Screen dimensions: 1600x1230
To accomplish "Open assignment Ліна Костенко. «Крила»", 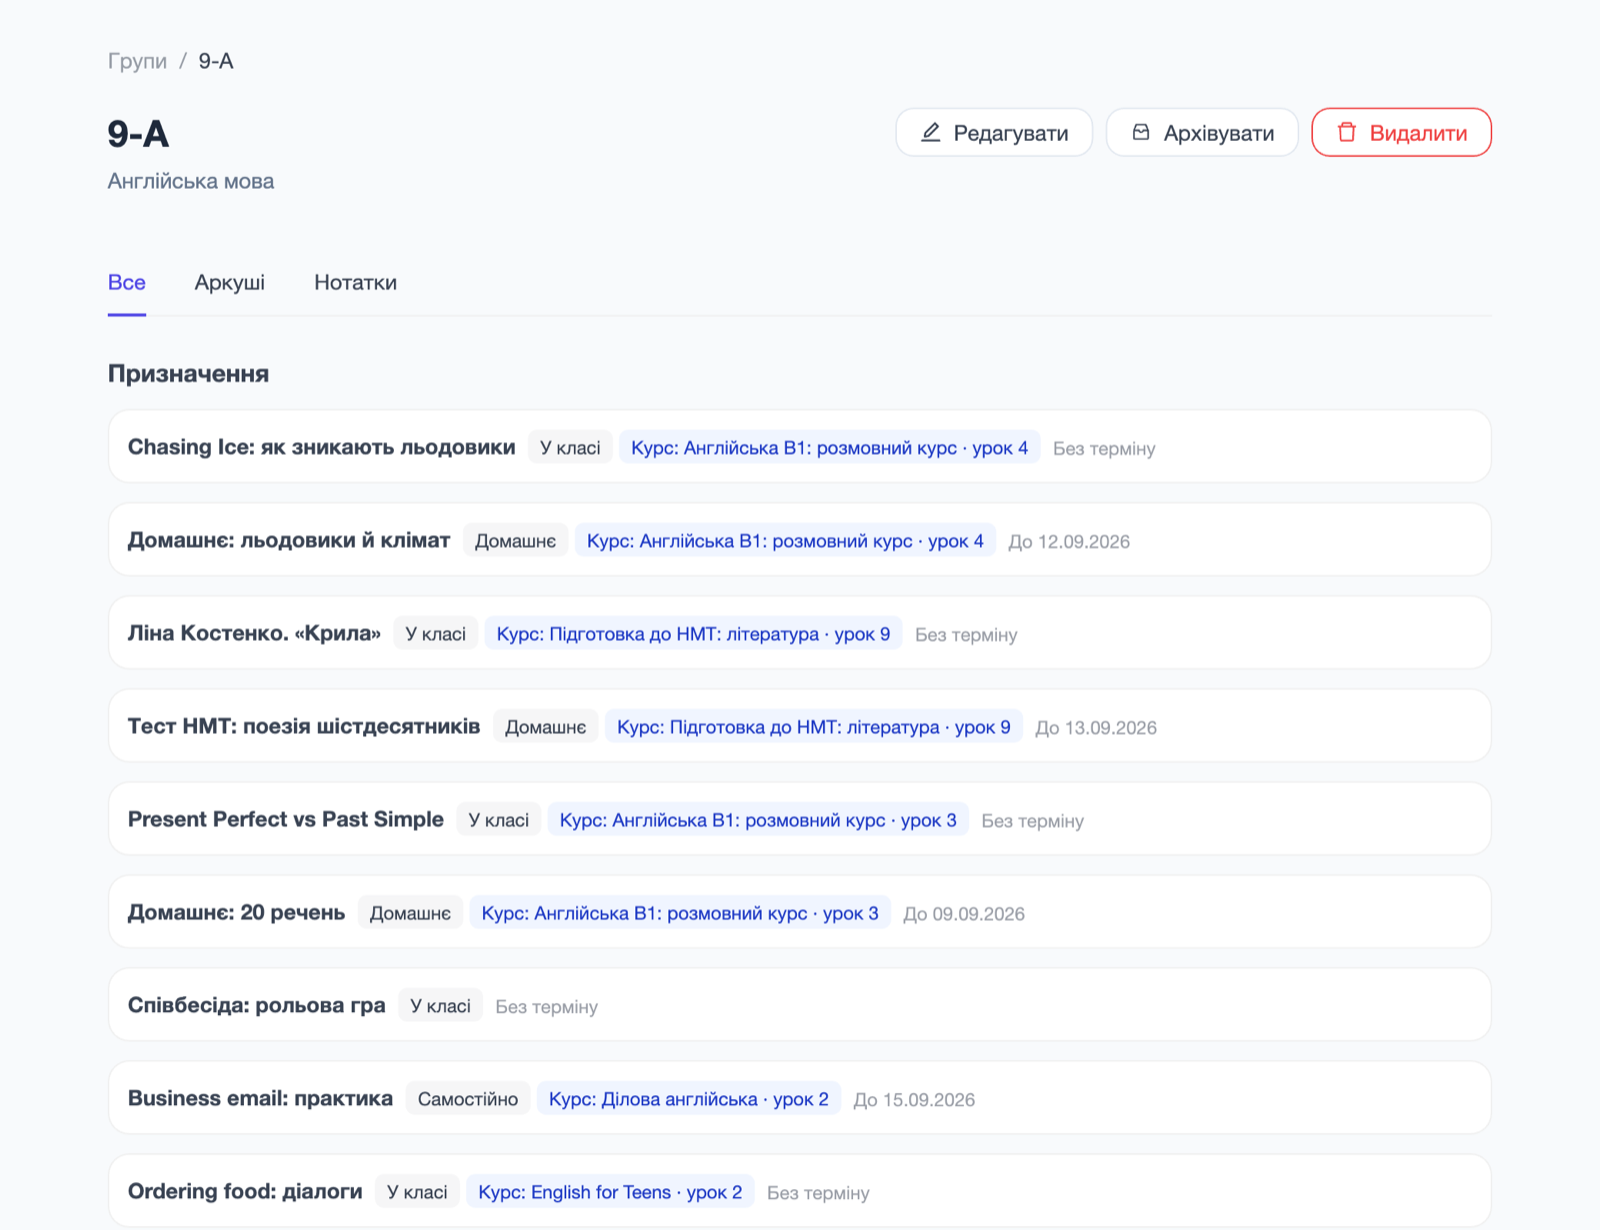I will 800,633.
